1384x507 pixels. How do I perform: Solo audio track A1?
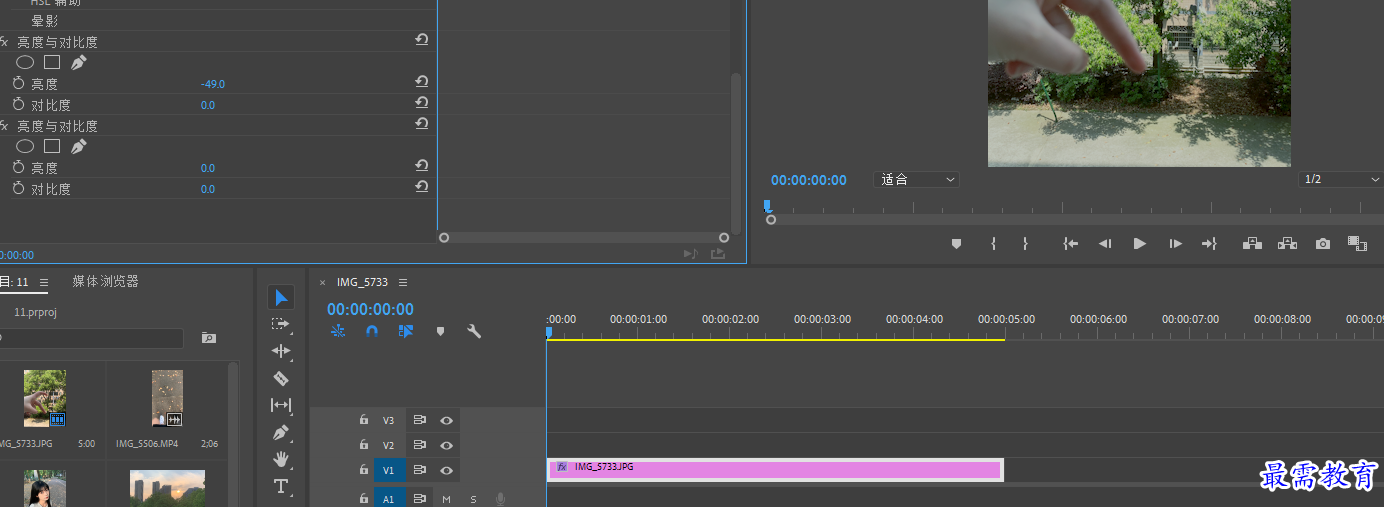tap(473, 498)
